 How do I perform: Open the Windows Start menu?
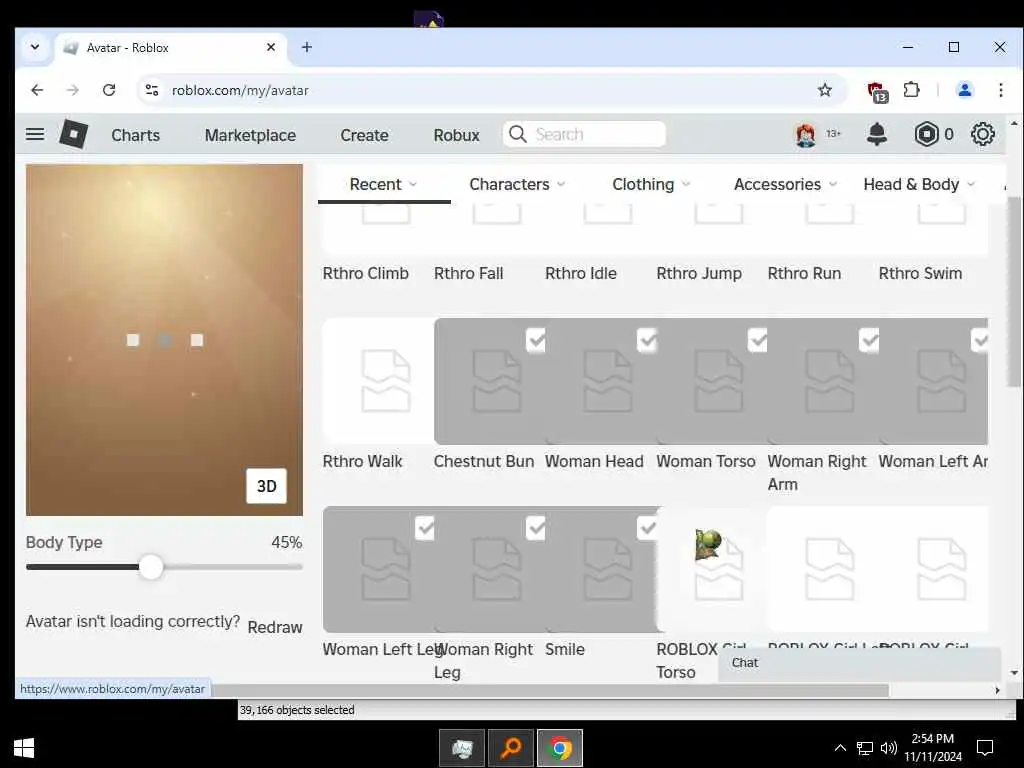click(24, 748)
